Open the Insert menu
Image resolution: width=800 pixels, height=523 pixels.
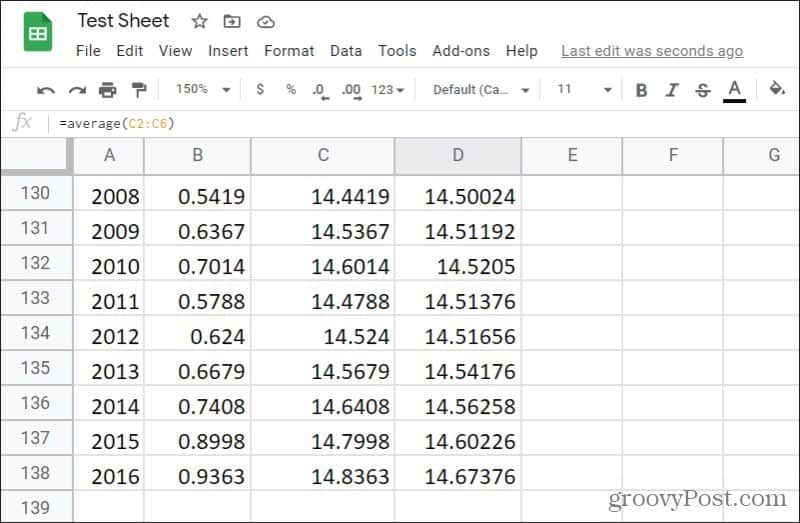[228, 51]
